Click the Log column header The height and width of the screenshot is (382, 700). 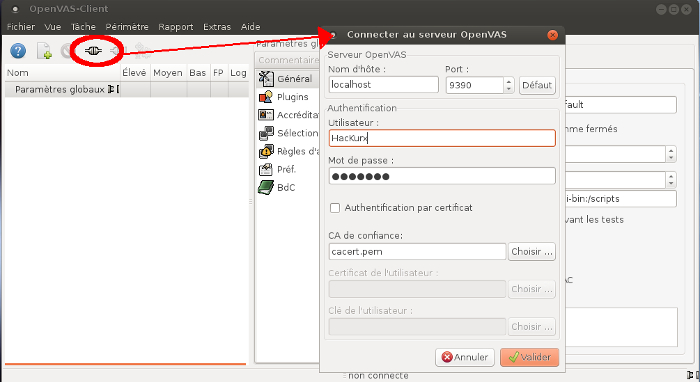(238, 73)
